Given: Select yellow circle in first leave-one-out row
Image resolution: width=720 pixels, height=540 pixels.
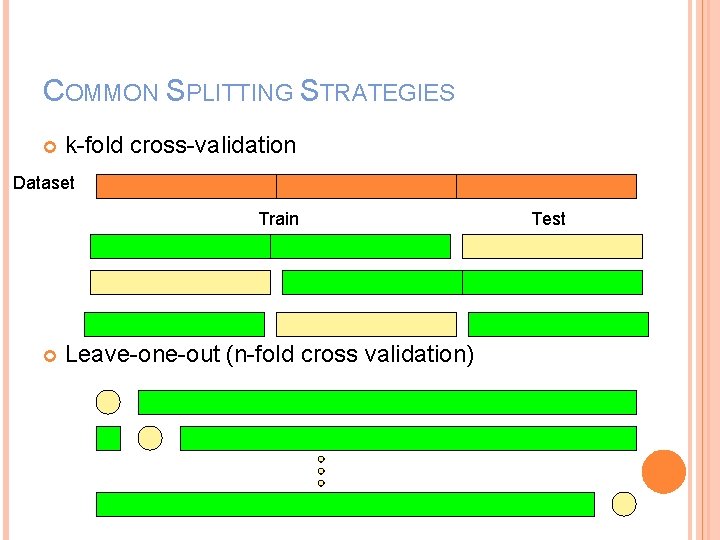Looking at the screenshot, I should [x=107, y=402].
